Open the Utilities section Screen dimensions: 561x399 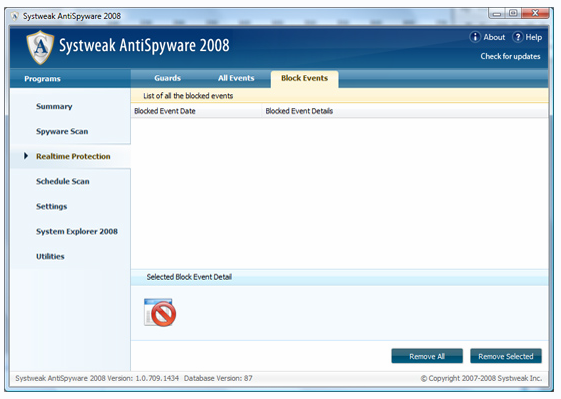click(50, 257)
